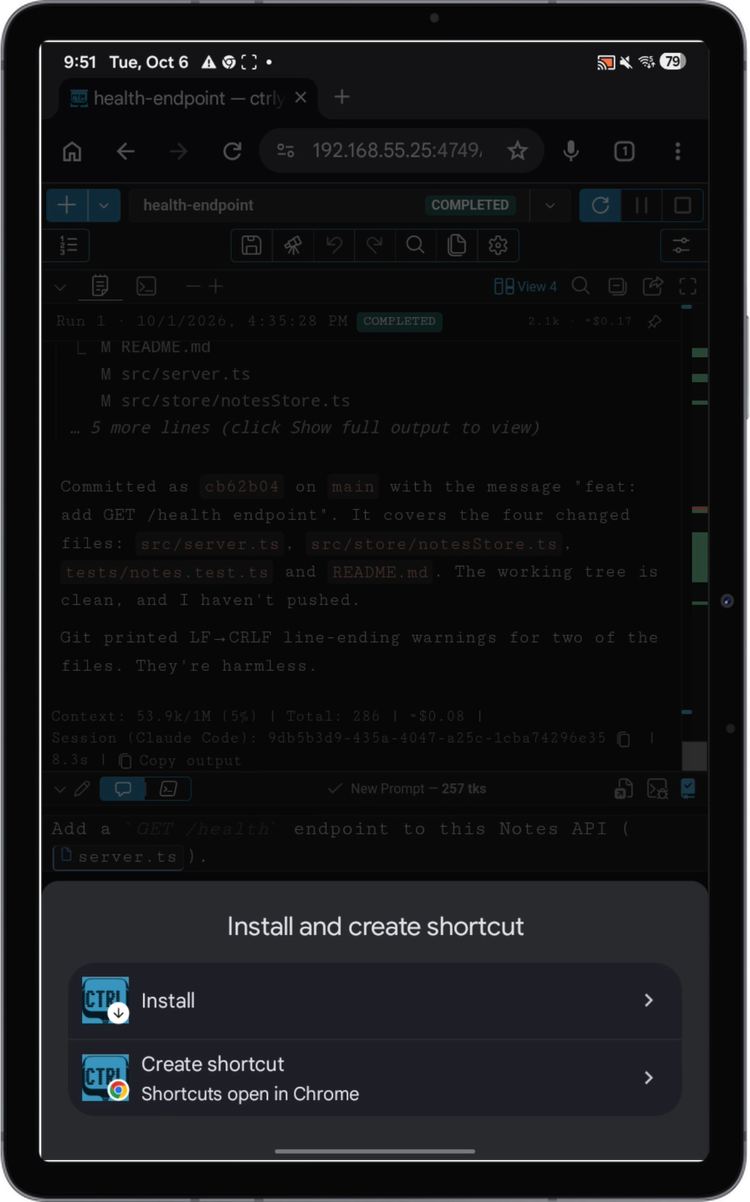
Task: Navigate back with Chrome's back arrow
Action: pos(125,151)
